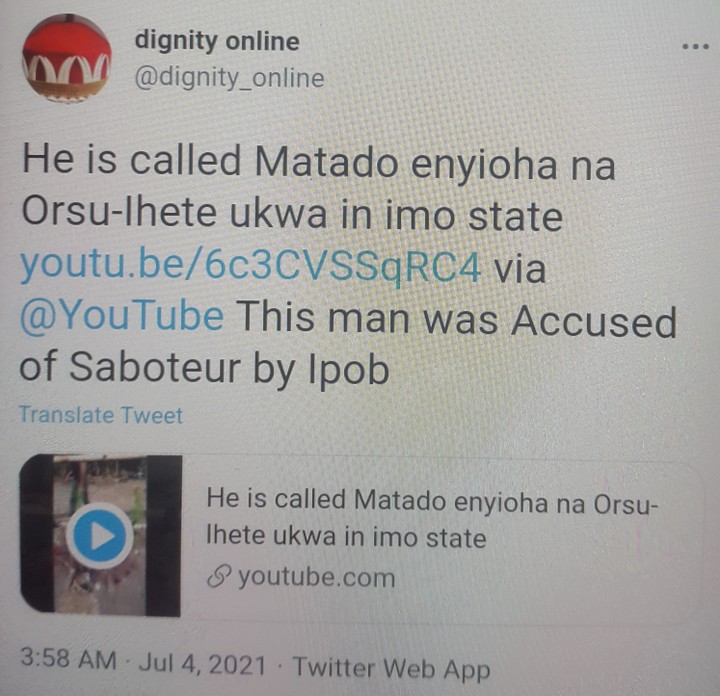Open the @dignity_online handle
The image size is (720, 696).
click(230, 78)
